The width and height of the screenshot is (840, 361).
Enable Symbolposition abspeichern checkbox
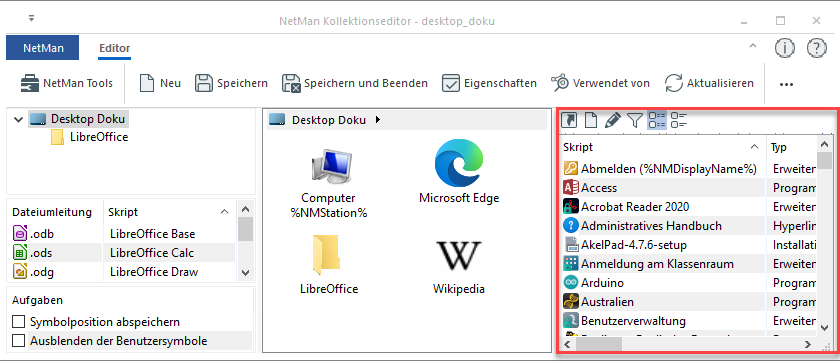coord(19,322)
